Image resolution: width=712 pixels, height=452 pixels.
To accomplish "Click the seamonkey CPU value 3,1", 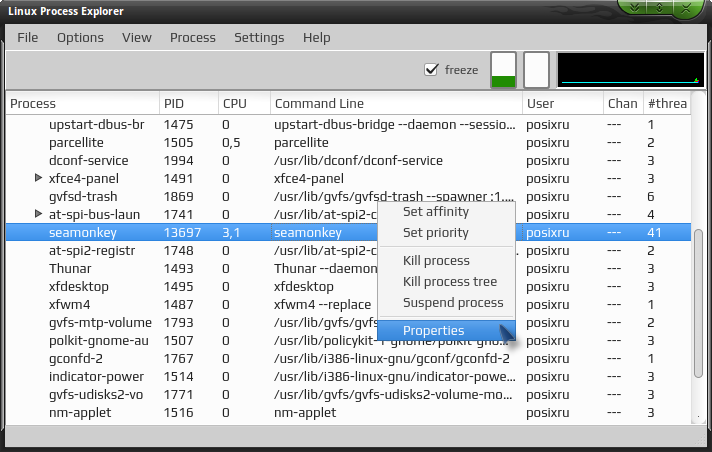I will [231, 232].
